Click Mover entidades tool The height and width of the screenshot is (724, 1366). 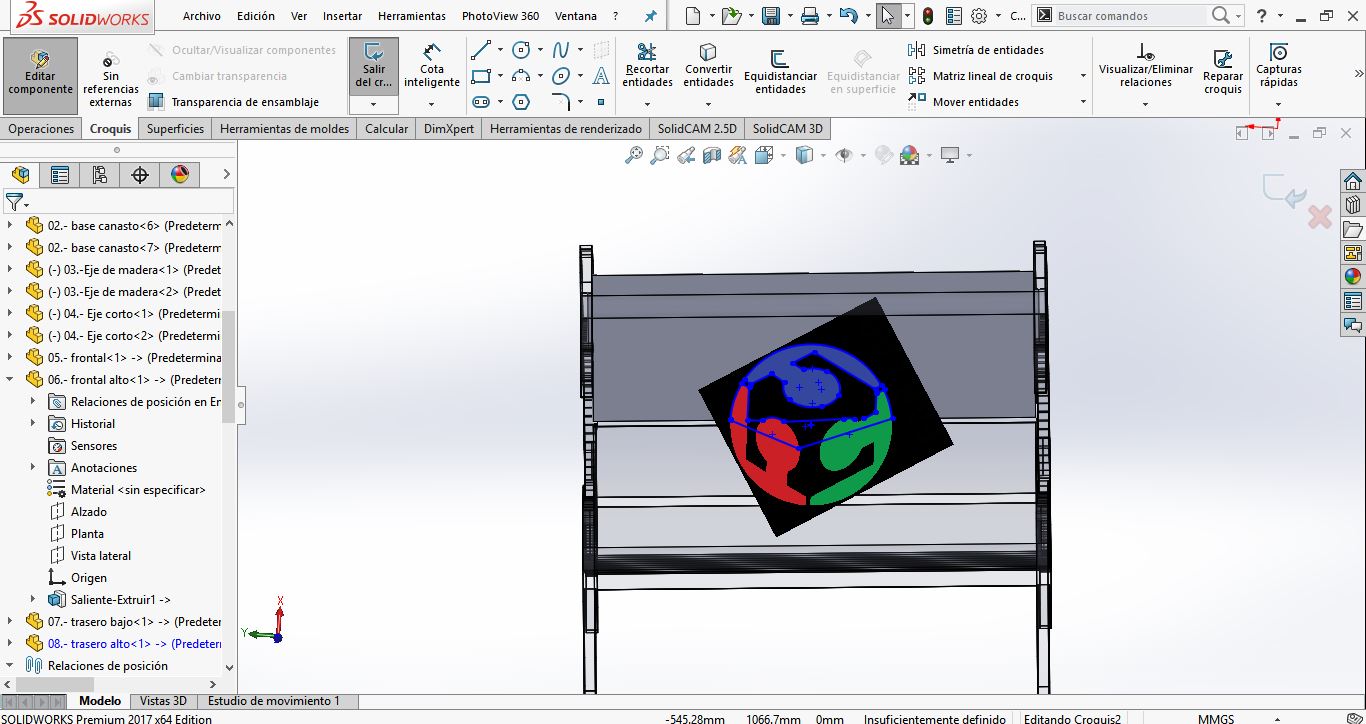click(964, 102)
